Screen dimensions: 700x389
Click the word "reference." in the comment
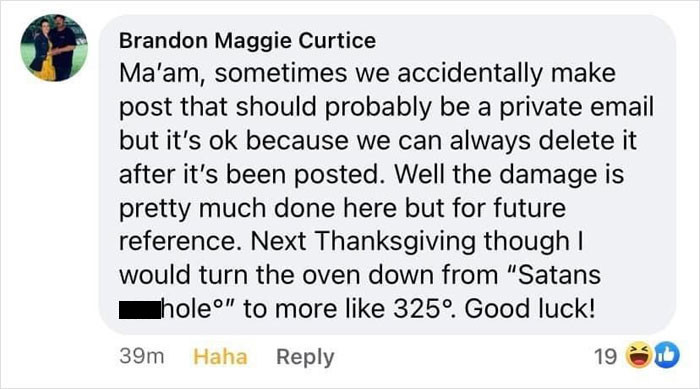point(181,242)
